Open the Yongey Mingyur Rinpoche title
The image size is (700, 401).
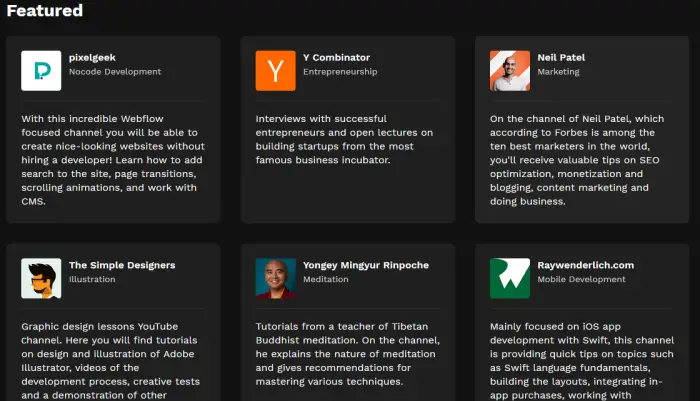(x=366, y=265)
